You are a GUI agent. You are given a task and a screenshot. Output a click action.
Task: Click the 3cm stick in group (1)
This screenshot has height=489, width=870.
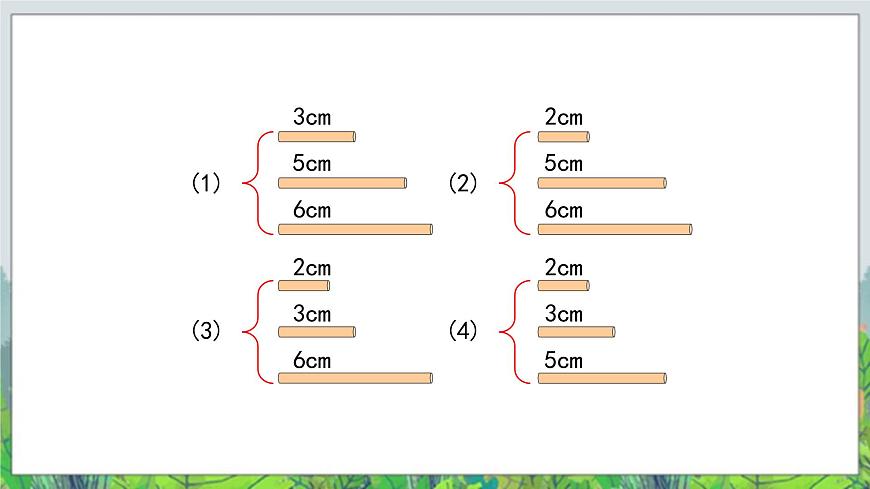pyautogui.click(x=317, y=137)
